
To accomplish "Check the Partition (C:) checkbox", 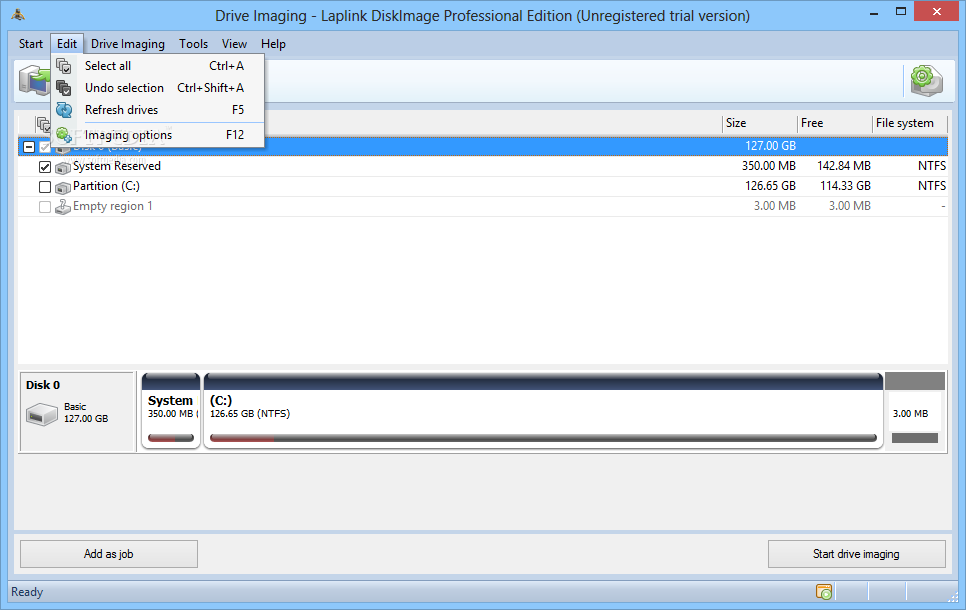I will click(44, 187).
